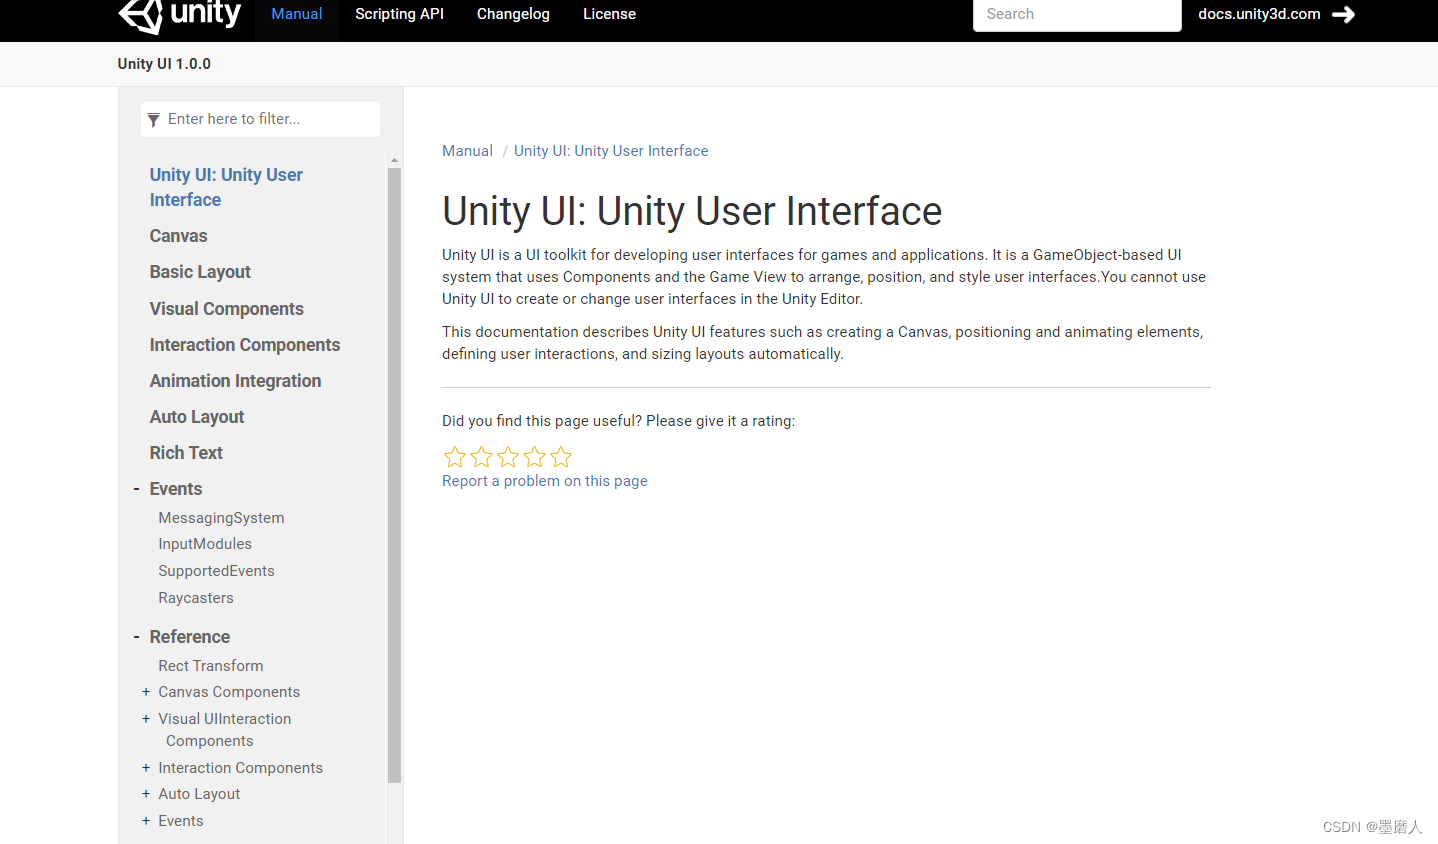The width and height of the screenshot is (1438, 844).
Task: Open Unity UI: Unity User Interface in sidebar
Action: coord(226,187)
